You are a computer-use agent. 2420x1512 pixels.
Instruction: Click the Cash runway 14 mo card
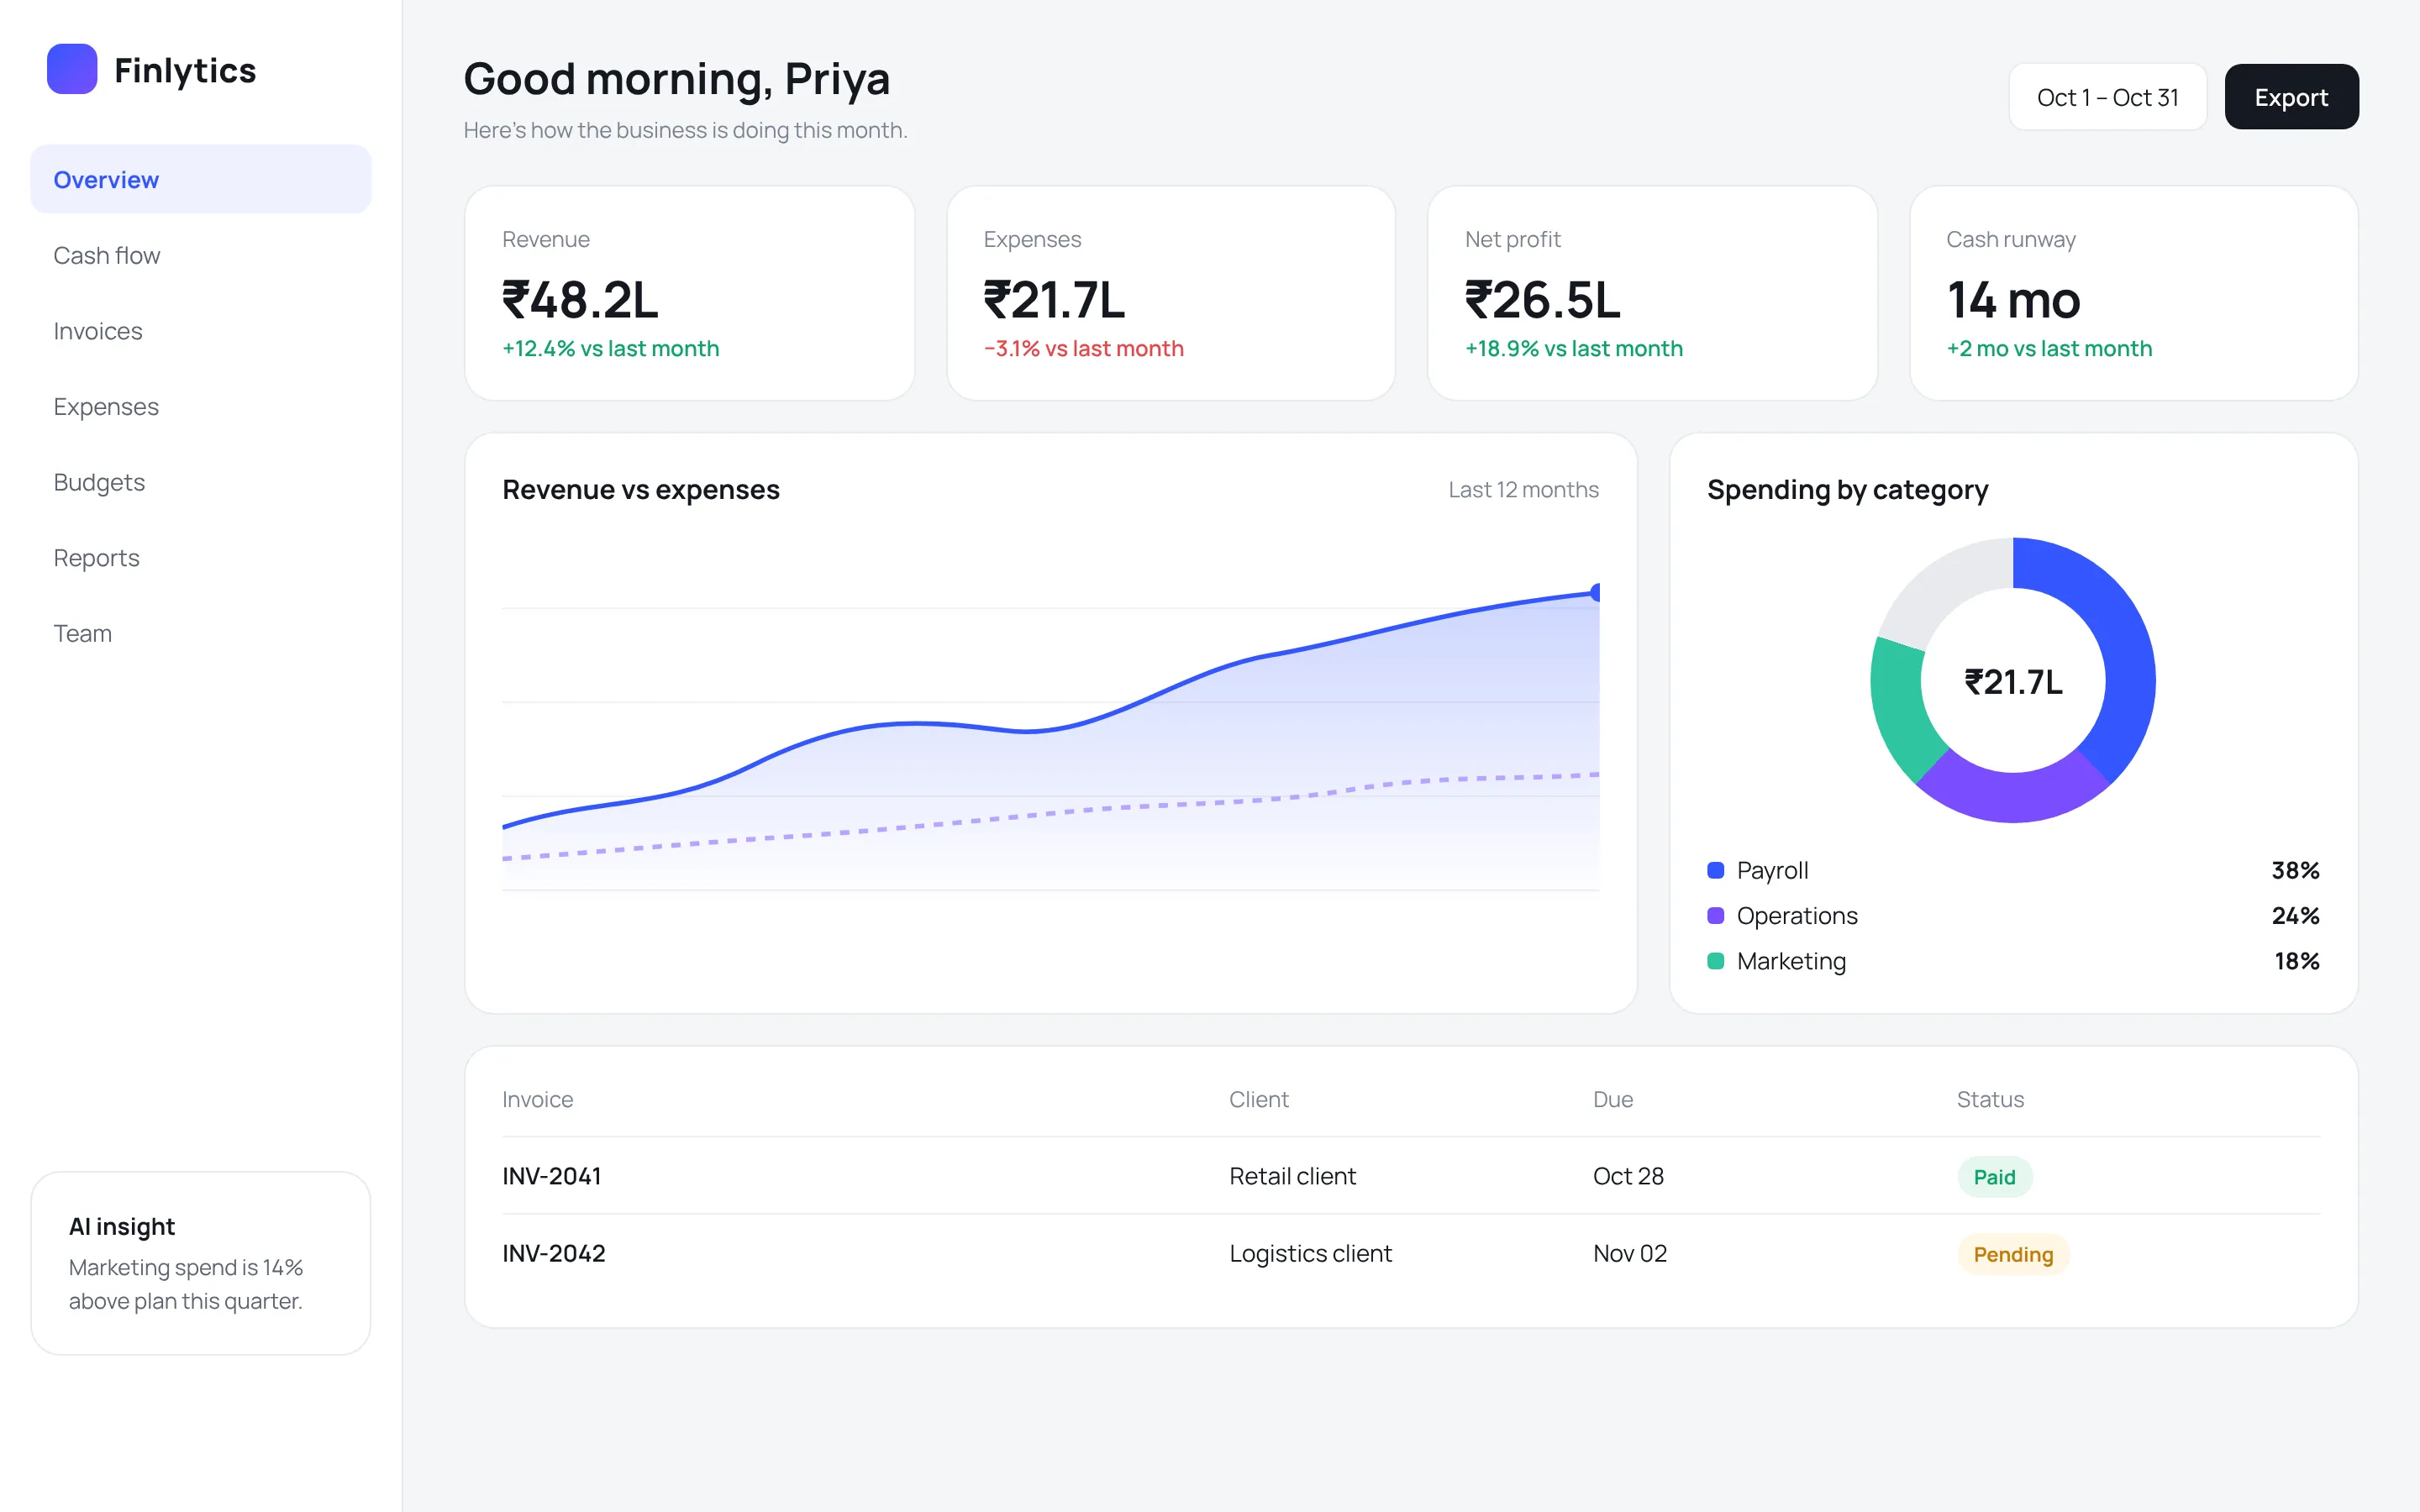[x=2134, y=293]
